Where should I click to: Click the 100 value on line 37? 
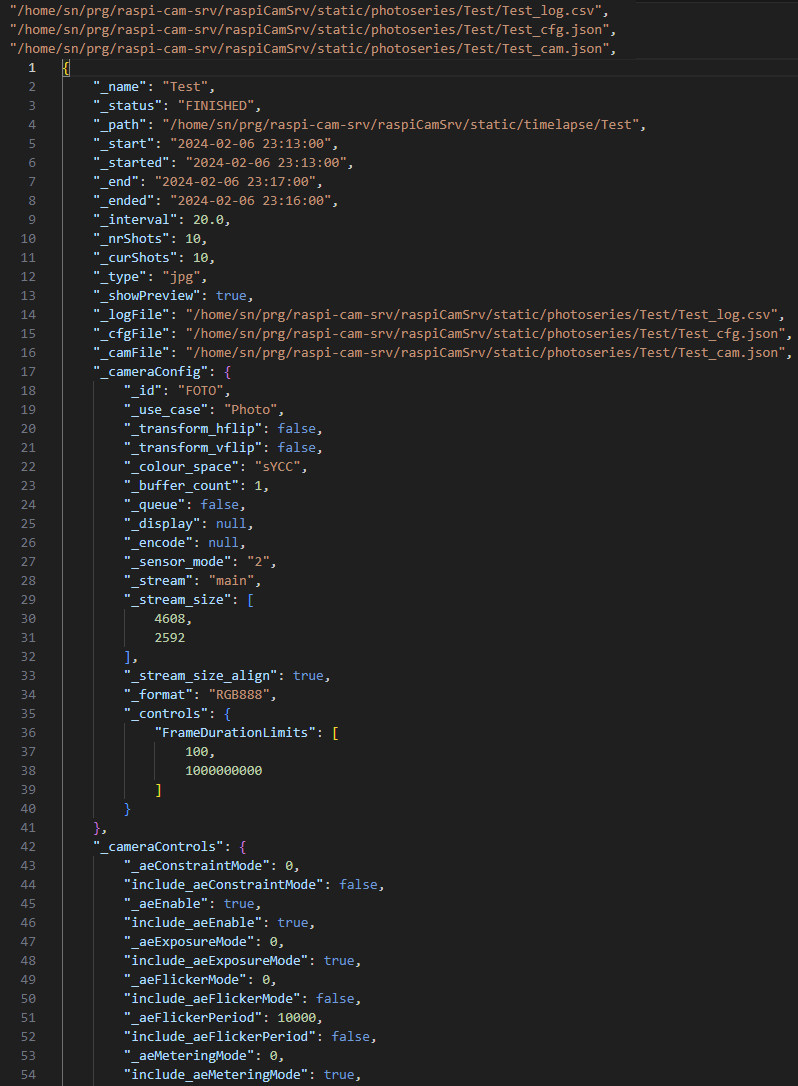pyautogui.click(x=197, y=751)
